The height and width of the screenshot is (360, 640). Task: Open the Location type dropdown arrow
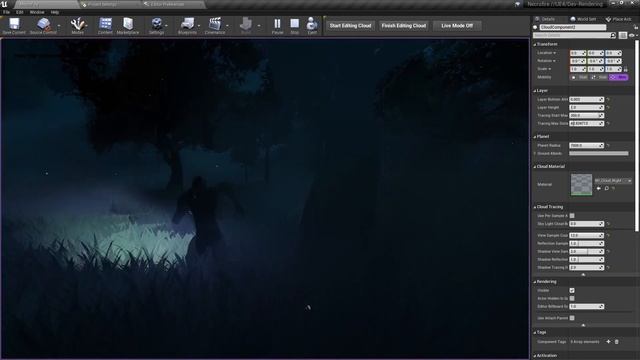coord(554,53)
